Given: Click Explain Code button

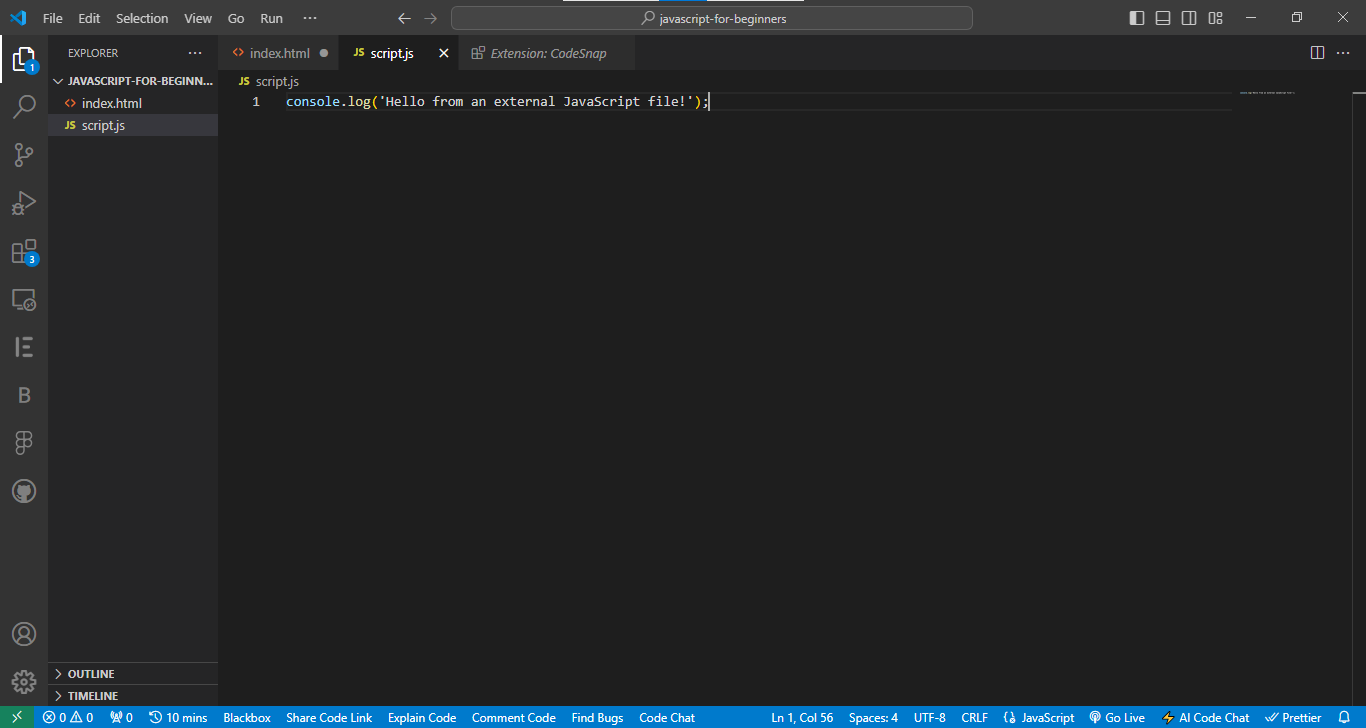Looking at the screenshot, I should (x=422, y=717).
